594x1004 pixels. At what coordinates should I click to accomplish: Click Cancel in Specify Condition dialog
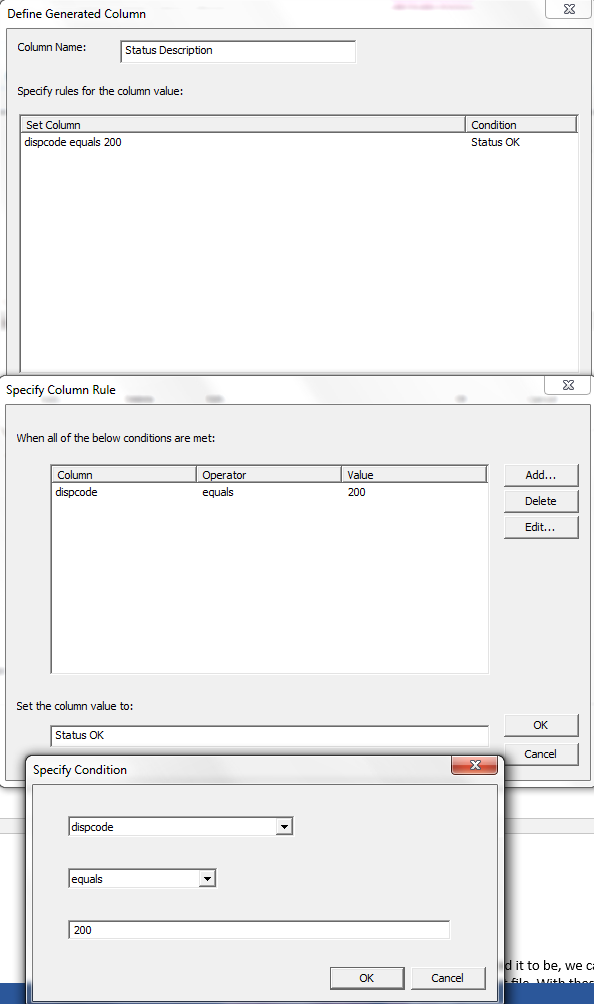click(x=447, y=978)
